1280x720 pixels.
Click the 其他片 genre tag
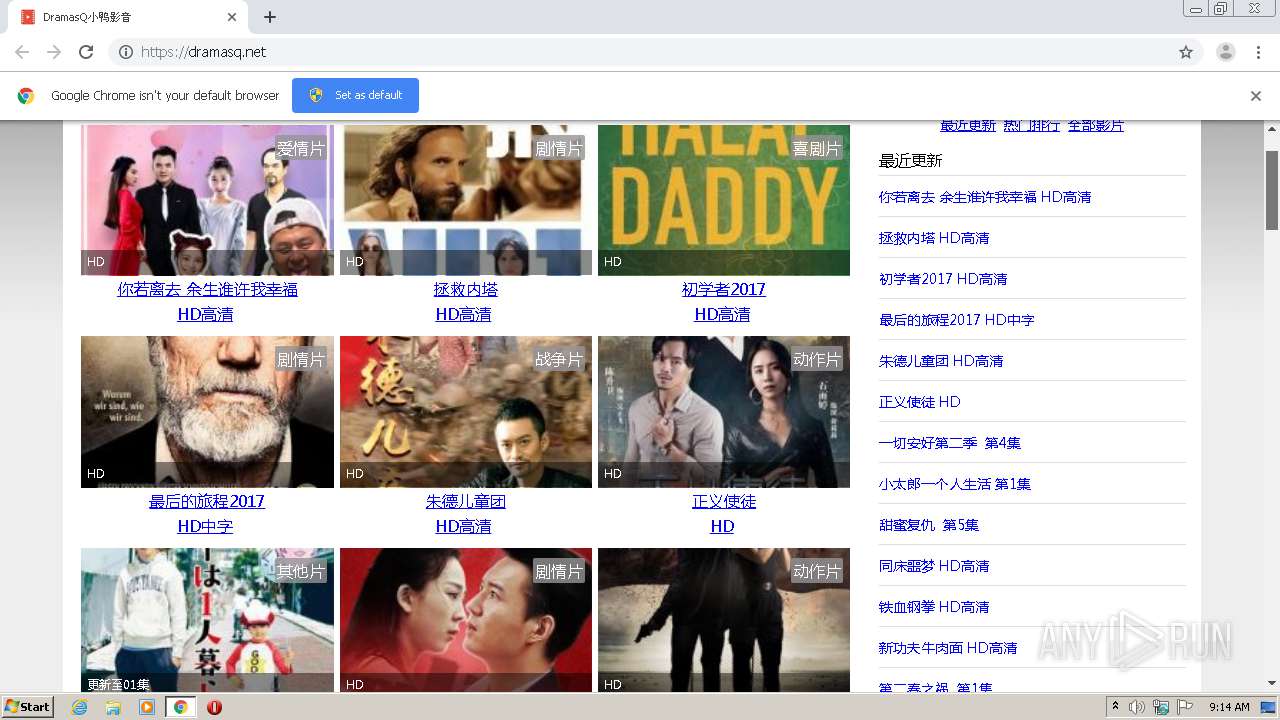pos(301,571)
